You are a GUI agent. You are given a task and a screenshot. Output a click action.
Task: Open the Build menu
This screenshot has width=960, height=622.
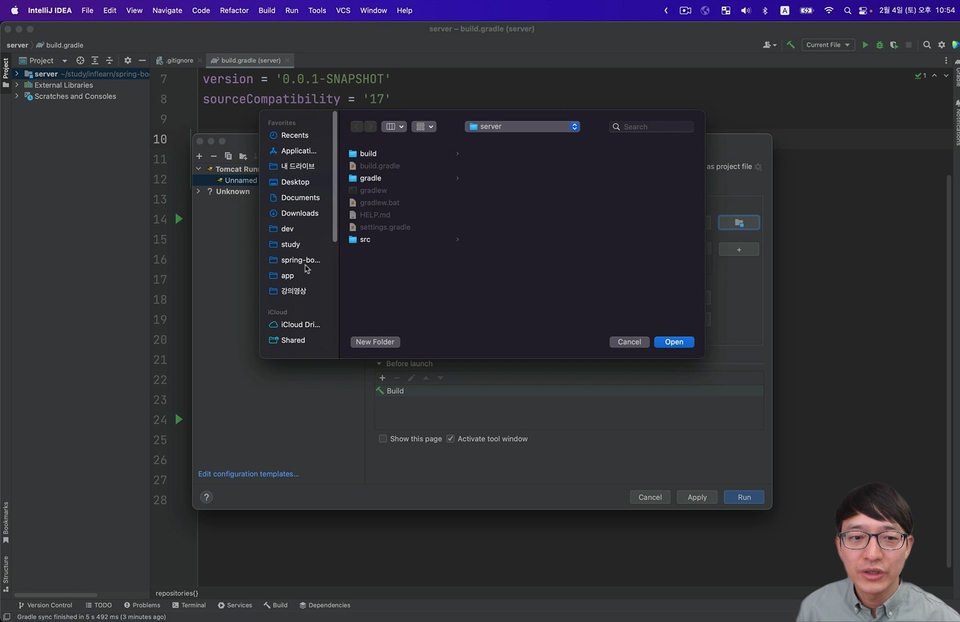[x=266, y=10]
